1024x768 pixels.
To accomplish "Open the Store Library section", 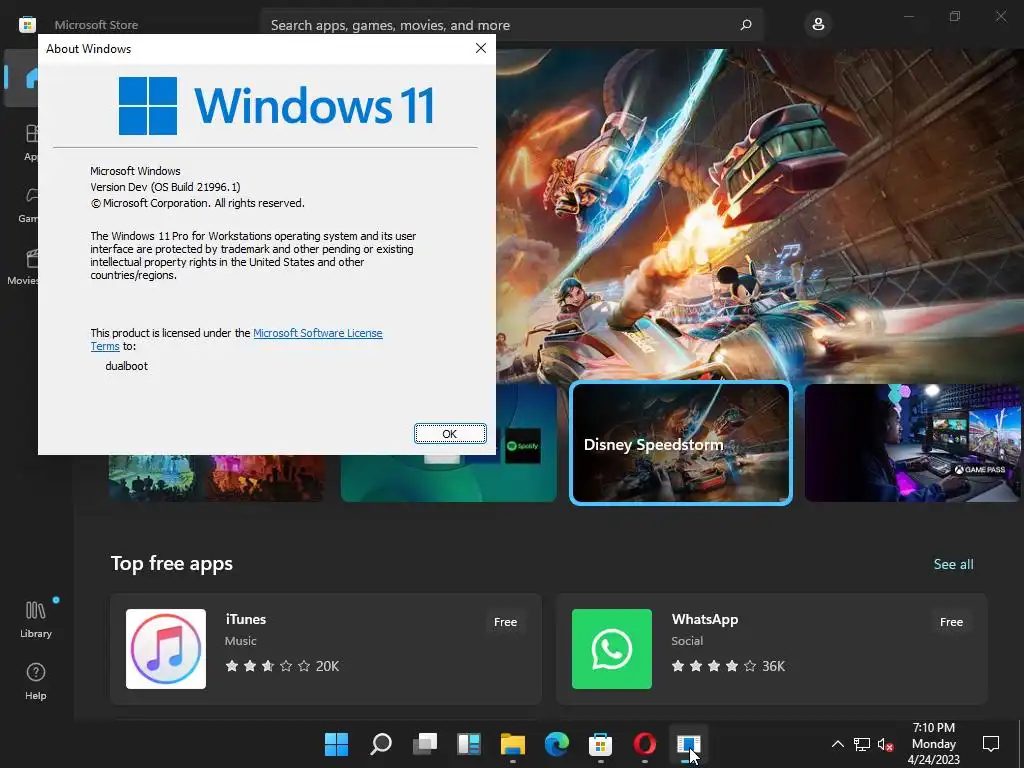I will pyautogui.click(x=35, y=620).
